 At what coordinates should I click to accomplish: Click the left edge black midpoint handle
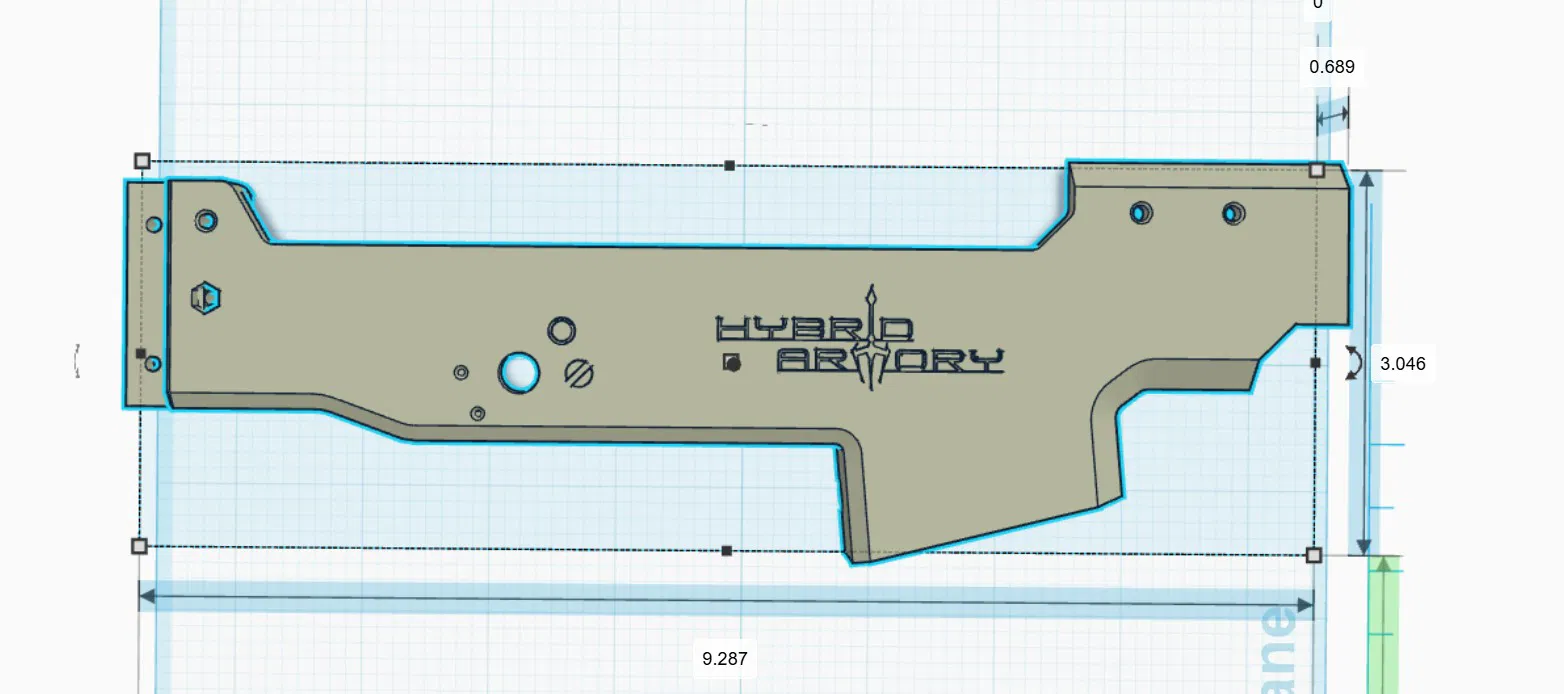coord(140,354)
